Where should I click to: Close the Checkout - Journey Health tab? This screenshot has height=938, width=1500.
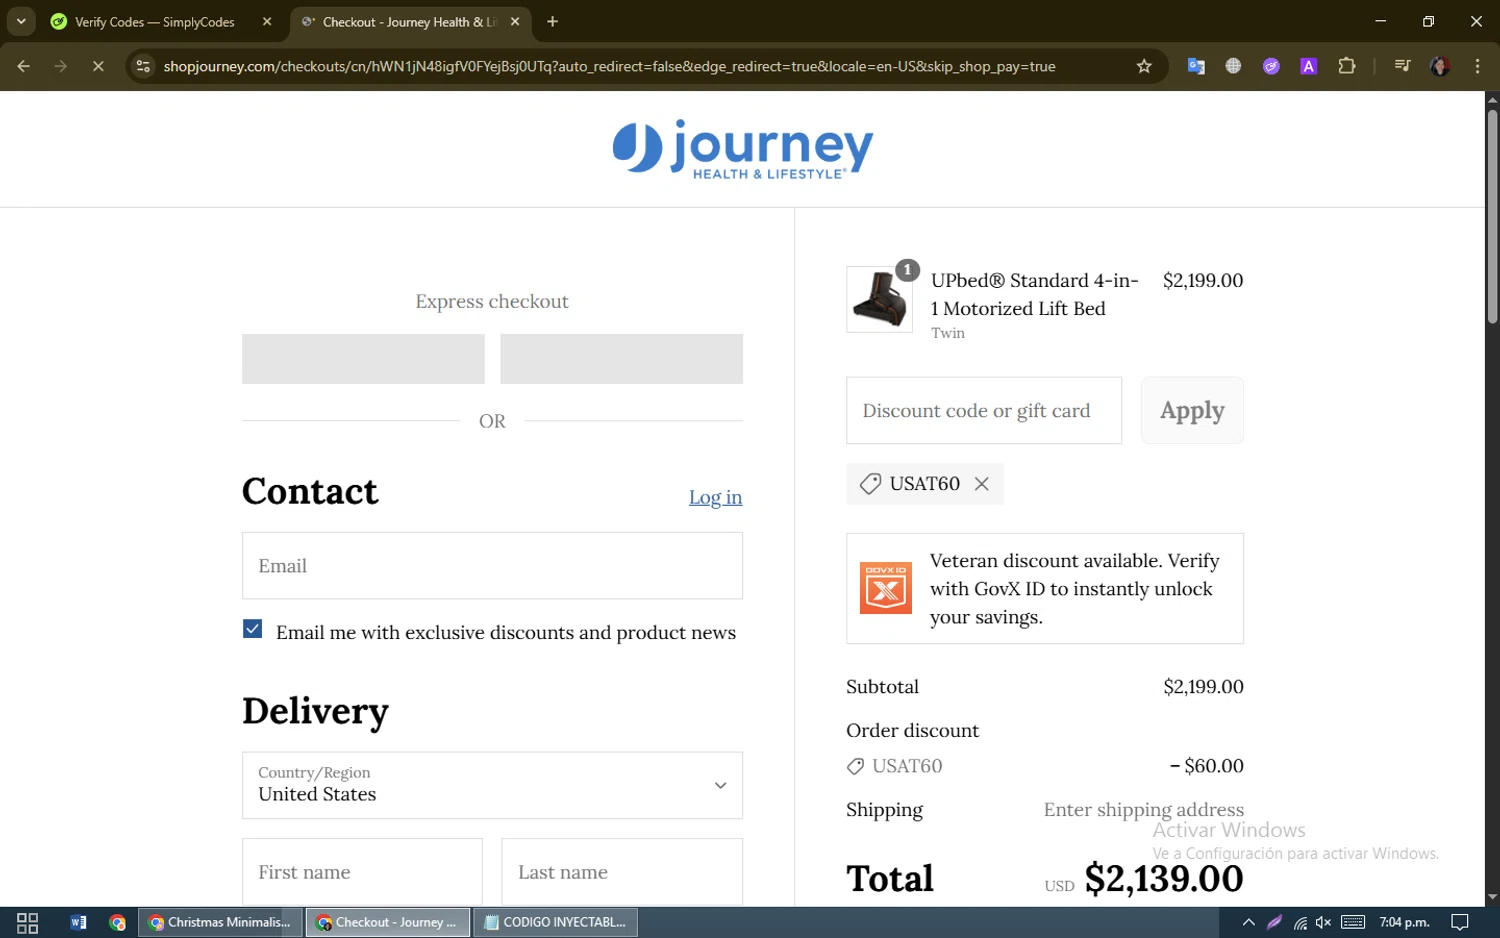515,22
